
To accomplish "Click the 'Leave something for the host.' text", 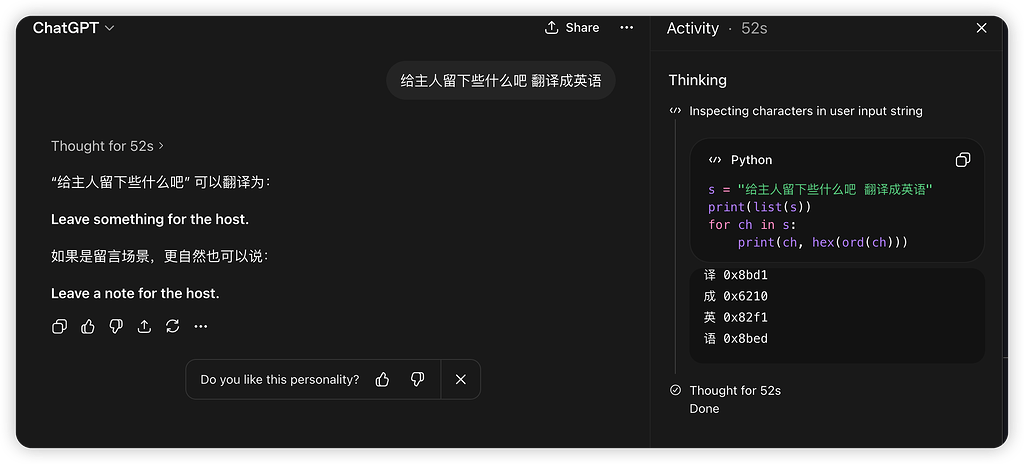I will click(150, 220).
